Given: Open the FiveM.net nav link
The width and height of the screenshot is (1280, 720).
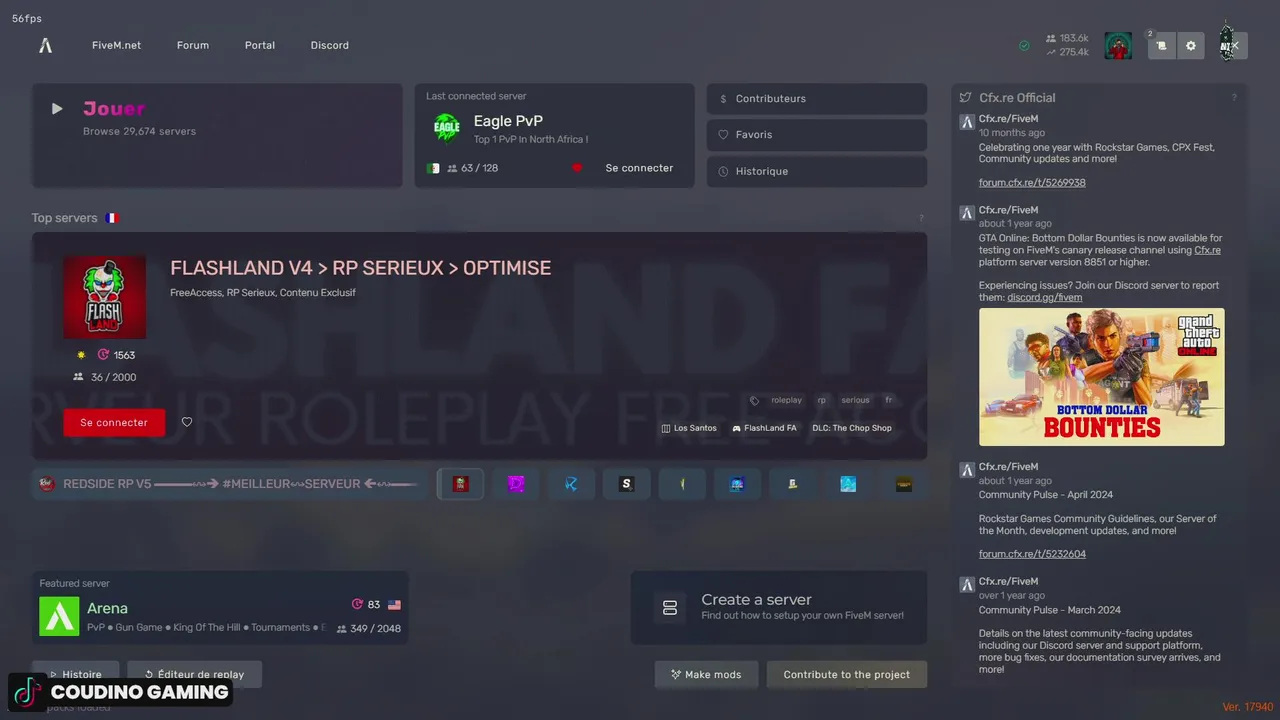Looking at the screenshot, I should 116,45.
